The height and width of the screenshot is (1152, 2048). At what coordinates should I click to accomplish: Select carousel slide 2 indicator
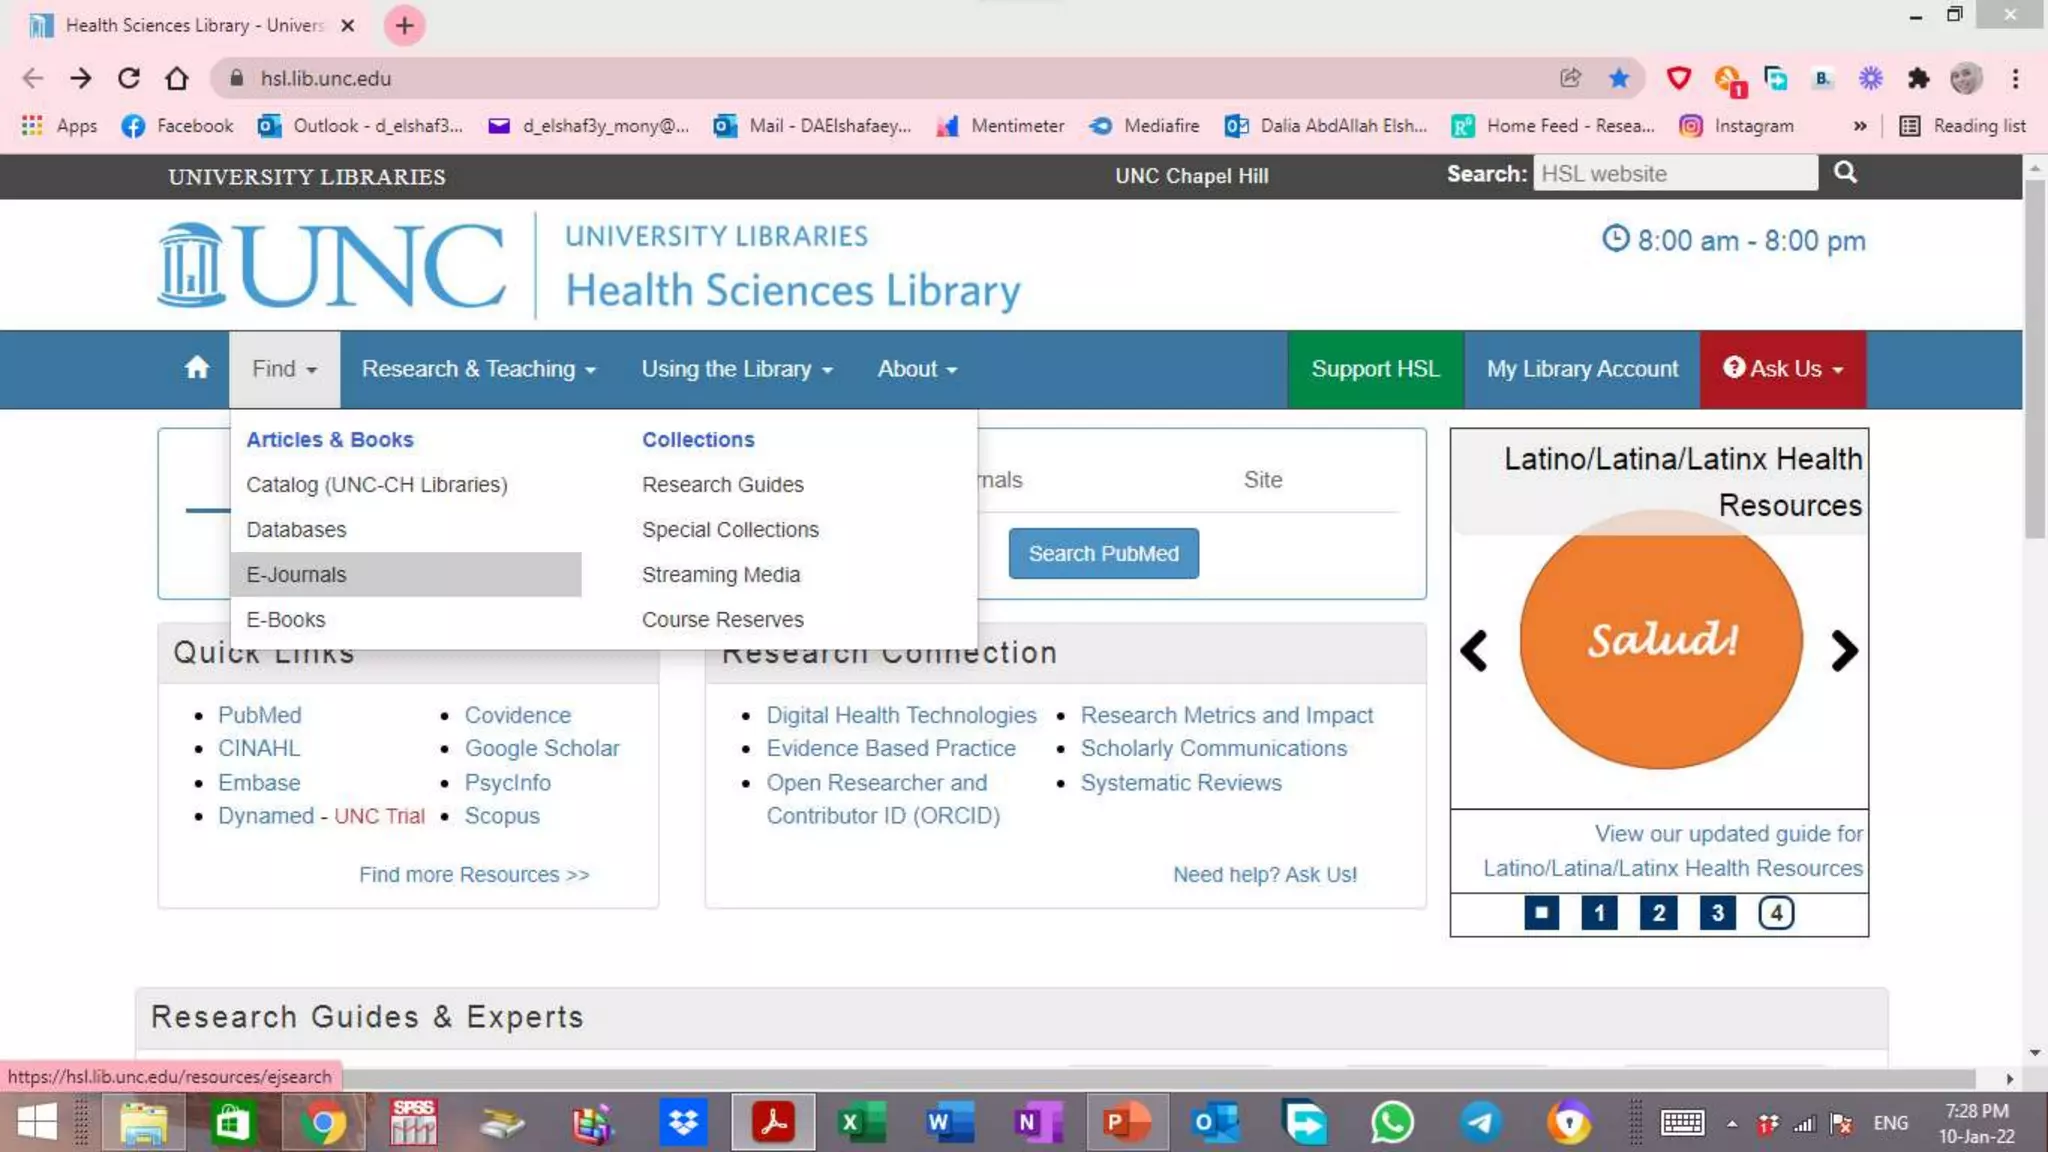1658,912
